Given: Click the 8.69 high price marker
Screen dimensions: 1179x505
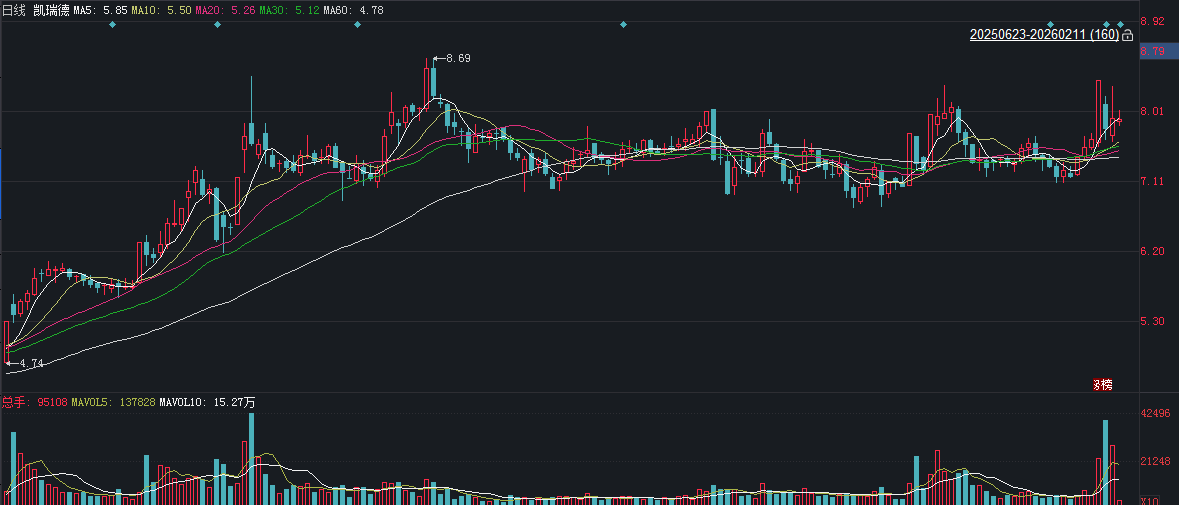Looking at the screenshot, I should click(x=457, y=58).
